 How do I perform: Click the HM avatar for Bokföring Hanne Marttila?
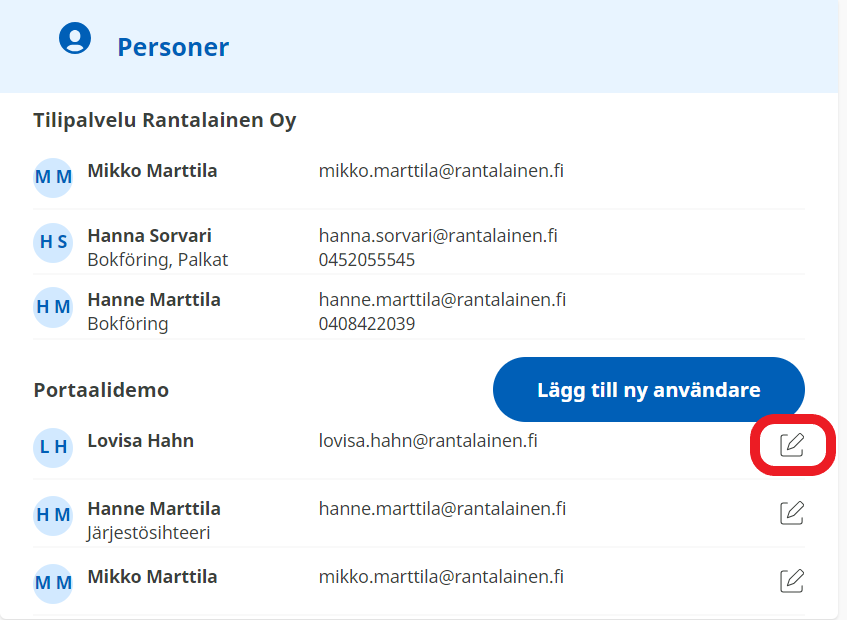click(53, 308)
